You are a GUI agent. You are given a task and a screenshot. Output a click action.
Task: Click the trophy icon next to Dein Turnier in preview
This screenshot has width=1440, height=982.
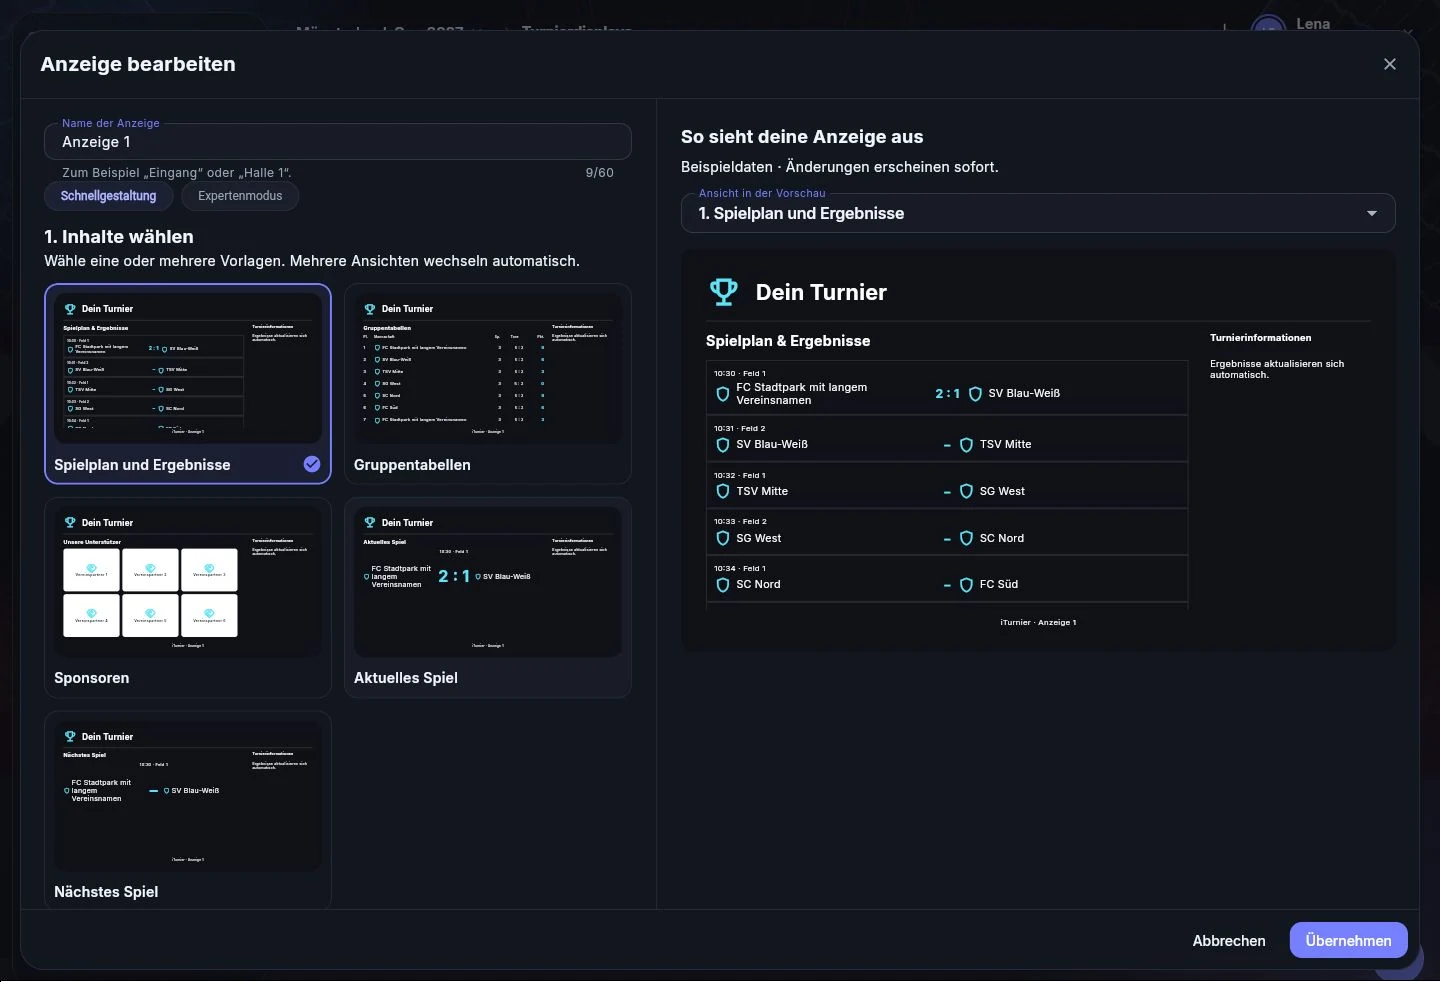724,292
